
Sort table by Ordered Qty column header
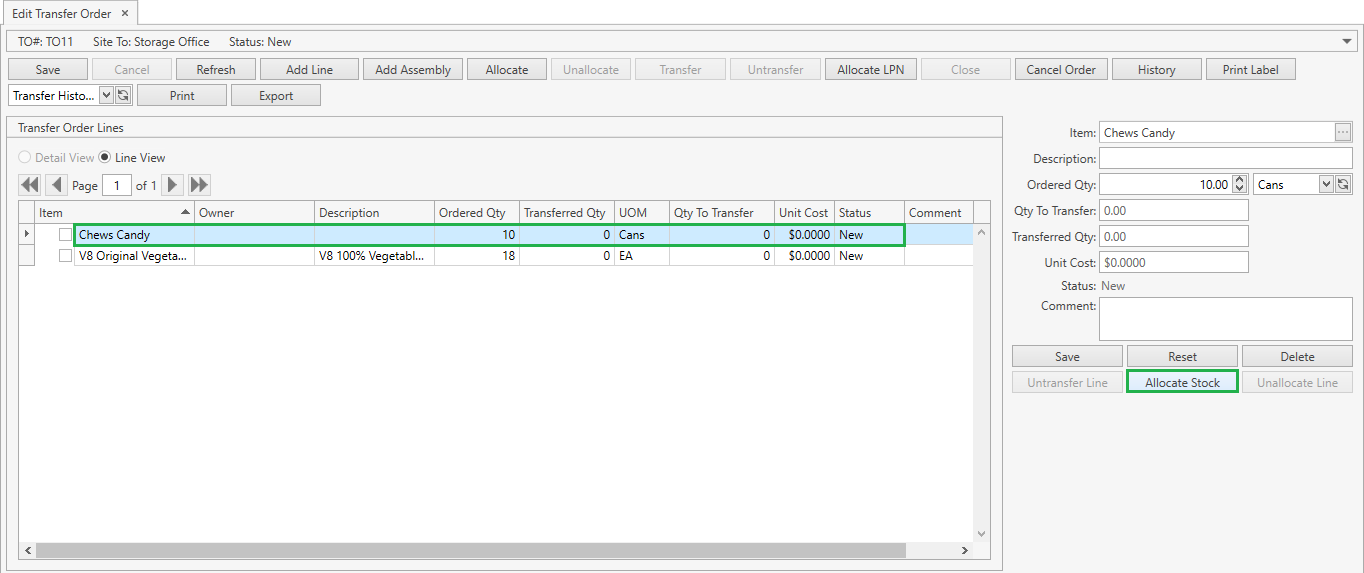pos(472,213)
